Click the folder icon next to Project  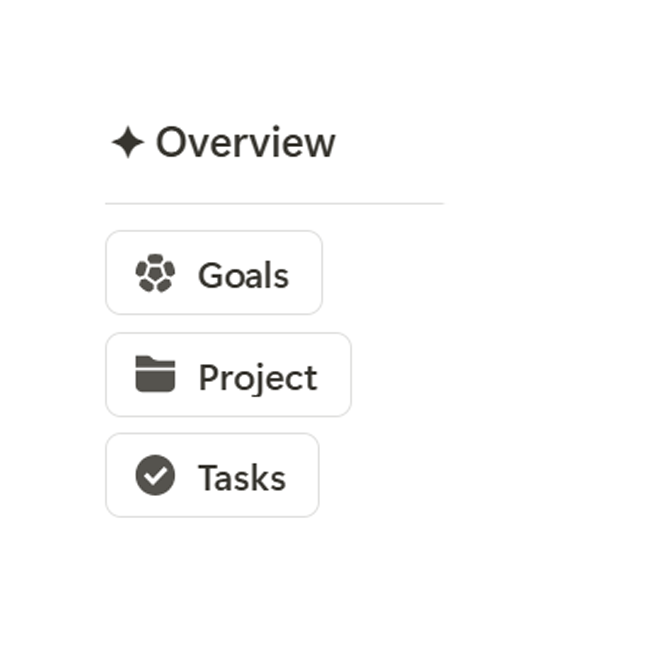[155, 374]
